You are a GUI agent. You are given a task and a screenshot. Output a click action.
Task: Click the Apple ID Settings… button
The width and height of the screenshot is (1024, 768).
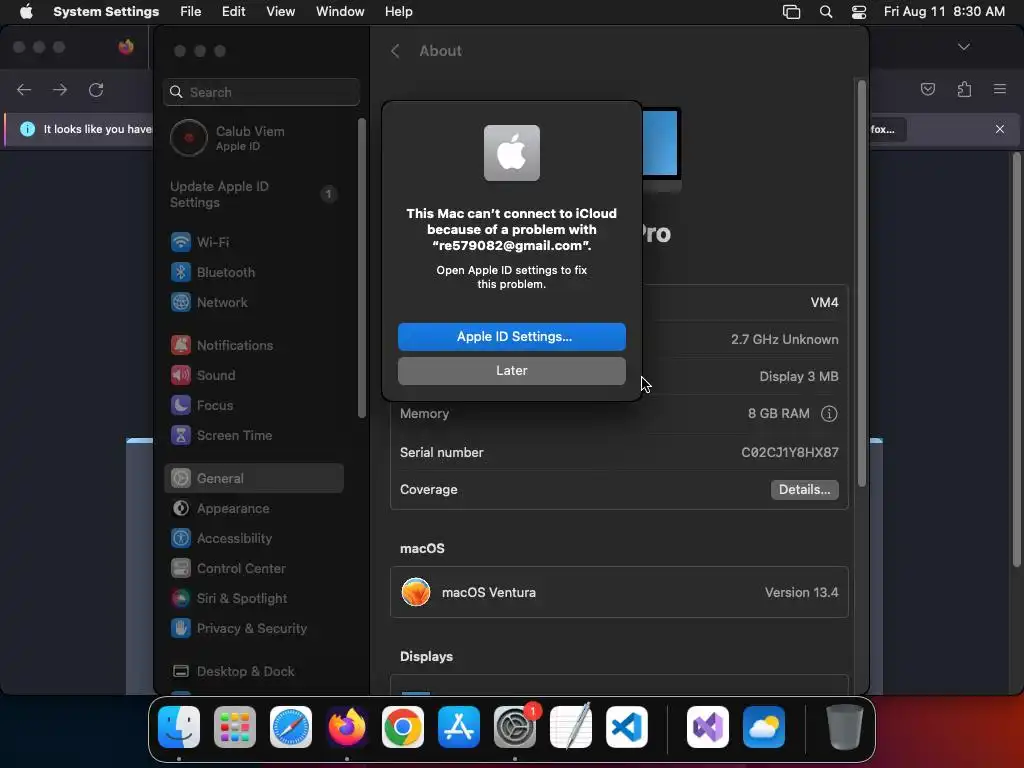[x=512, y=337]
